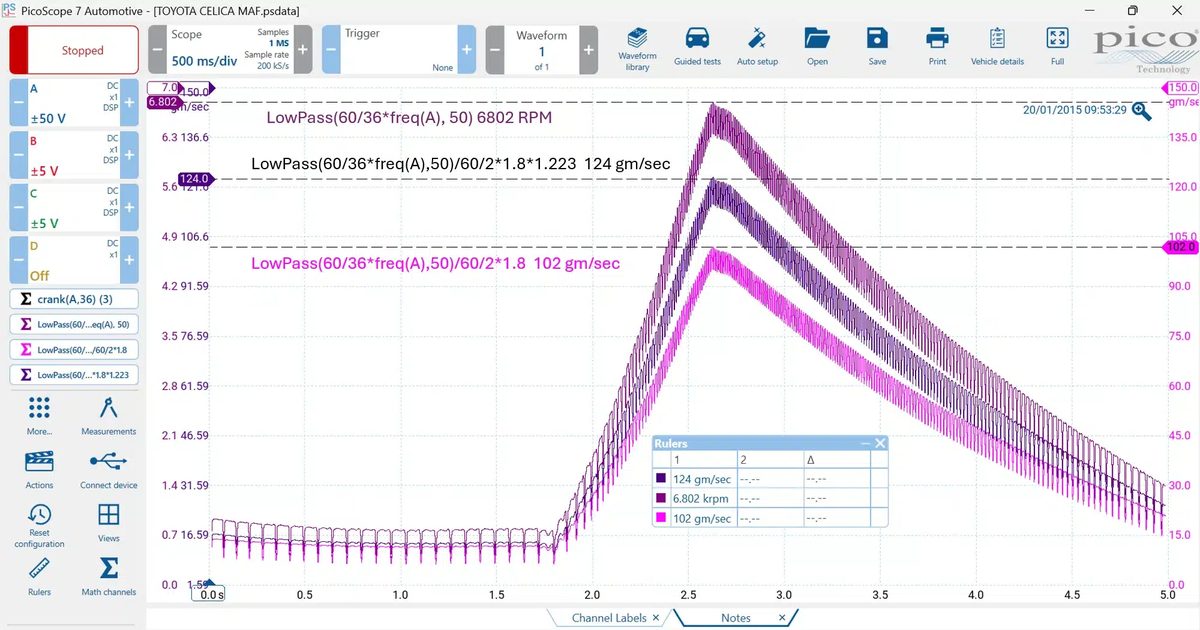
Task: Click the 150.0 right axis marker
Action: coord(1181,88)
